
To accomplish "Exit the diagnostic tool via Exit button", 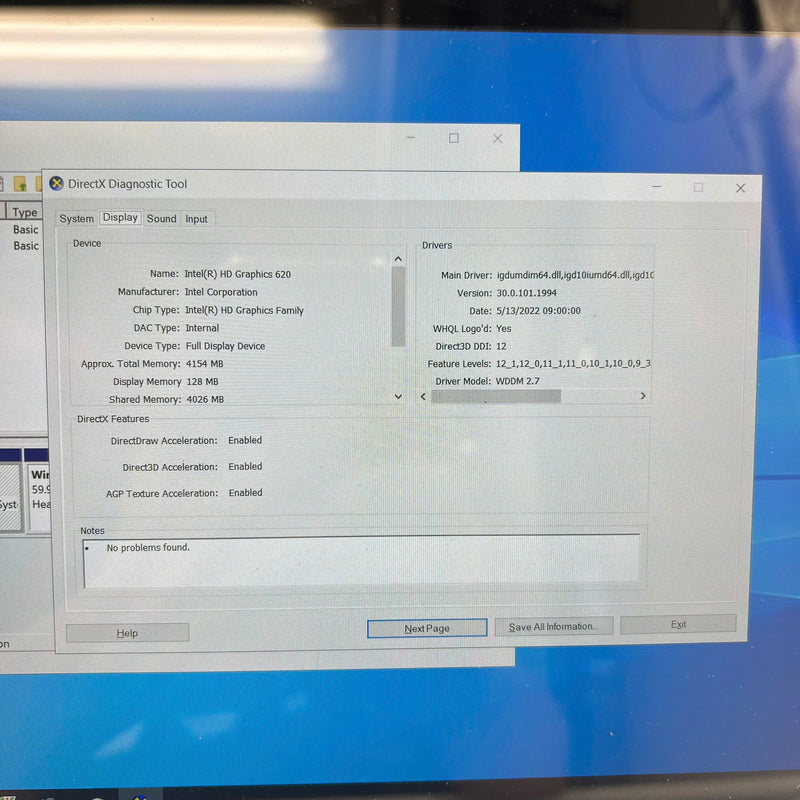I will (678, 625).
